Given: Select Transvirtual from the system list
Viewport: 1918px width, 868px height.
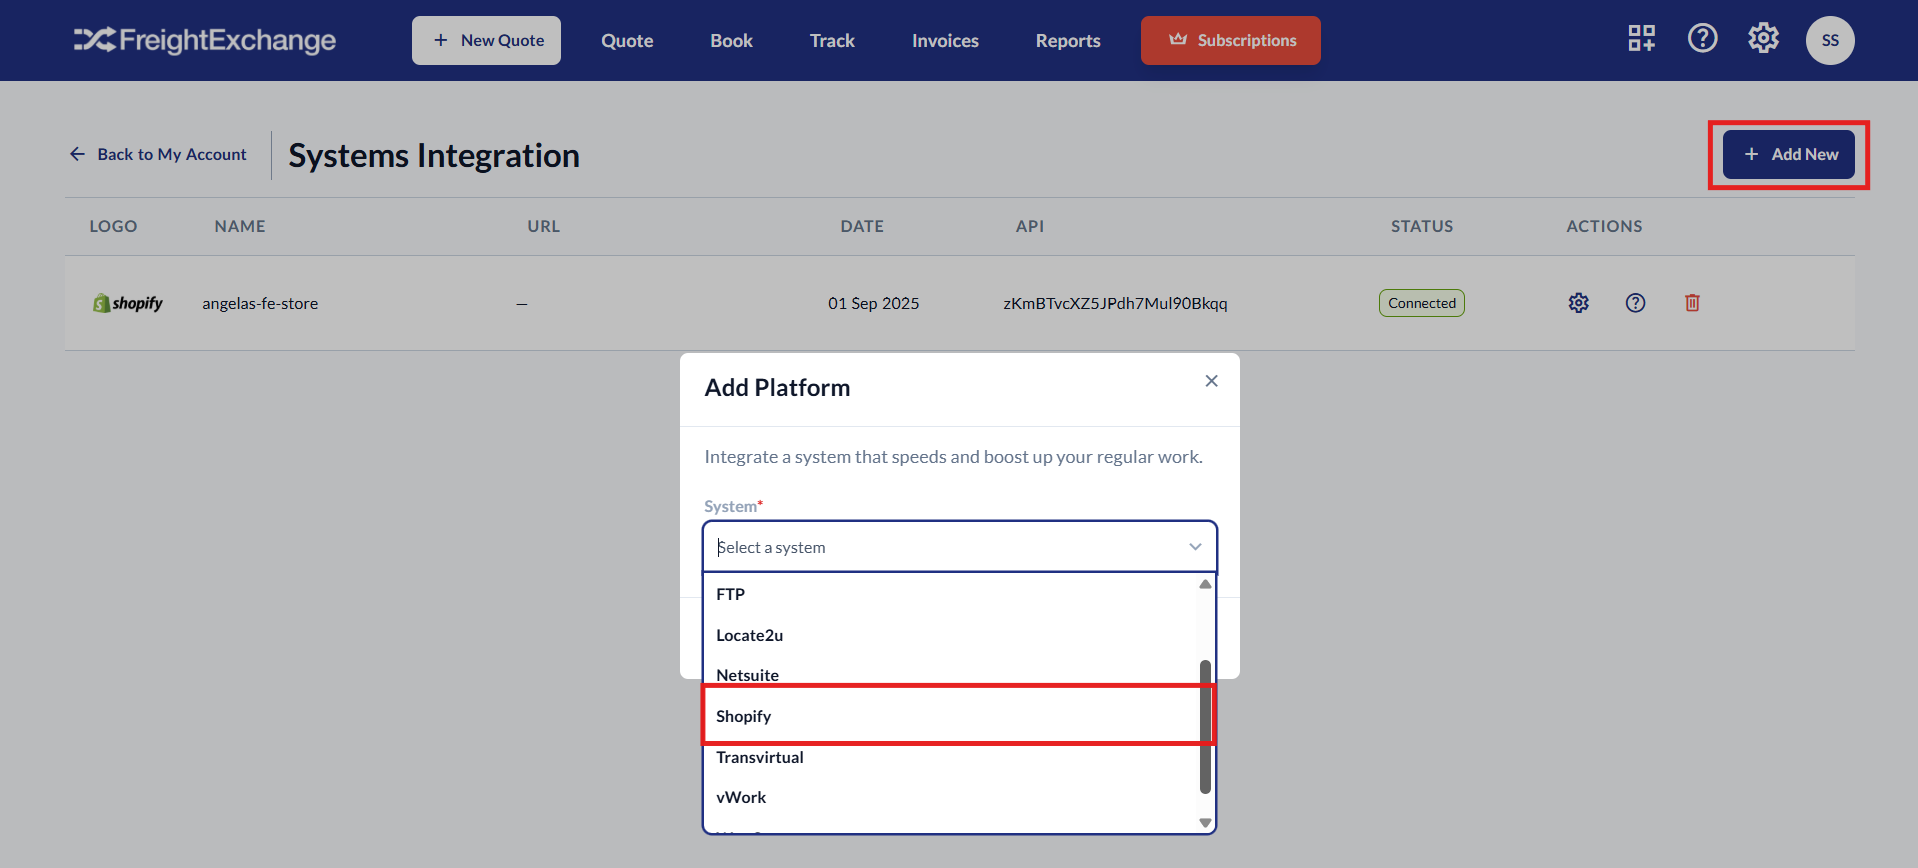Looking at the screenshot, I should (951, 757).
